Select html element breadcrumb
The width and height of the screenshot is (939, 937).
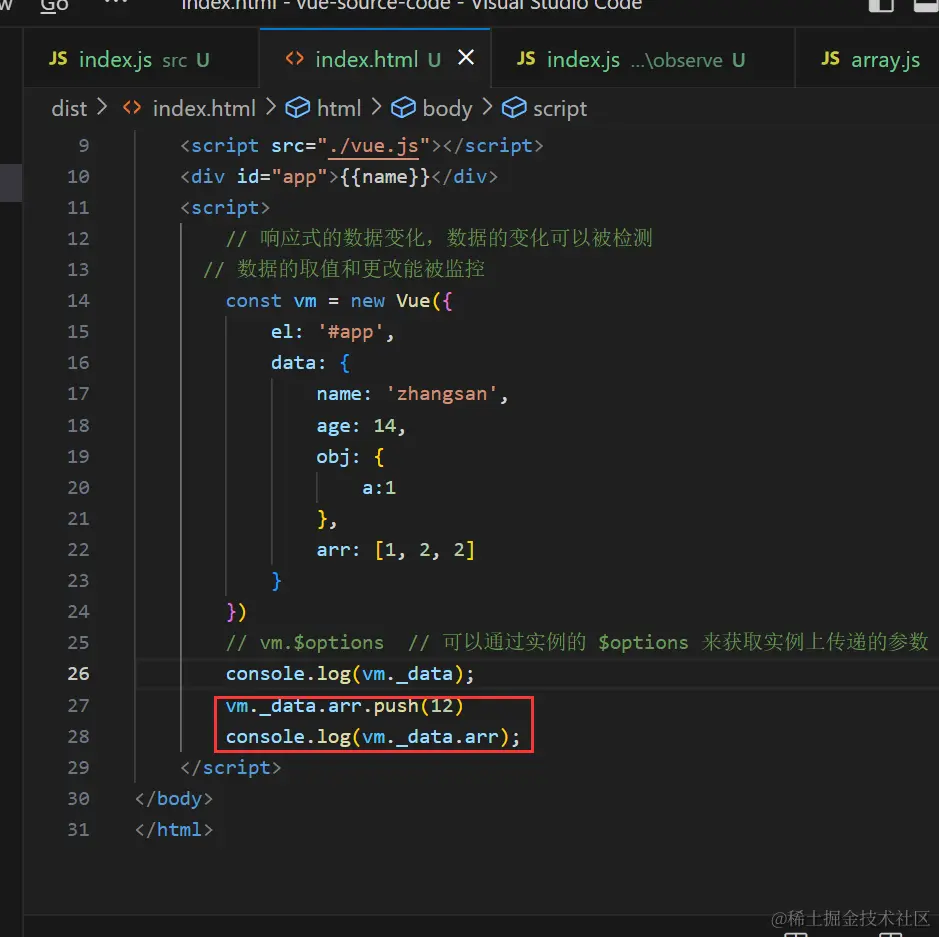pos(339,108)
